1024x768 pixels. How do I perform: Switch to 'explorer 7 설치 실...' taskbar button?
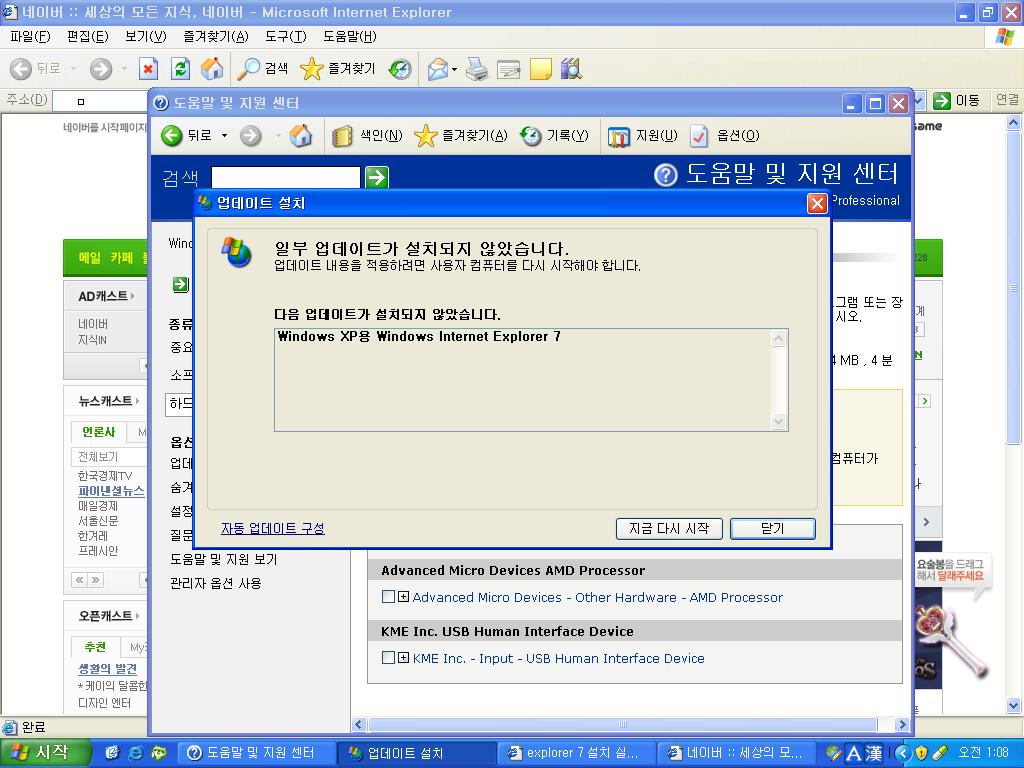point(575,753)
